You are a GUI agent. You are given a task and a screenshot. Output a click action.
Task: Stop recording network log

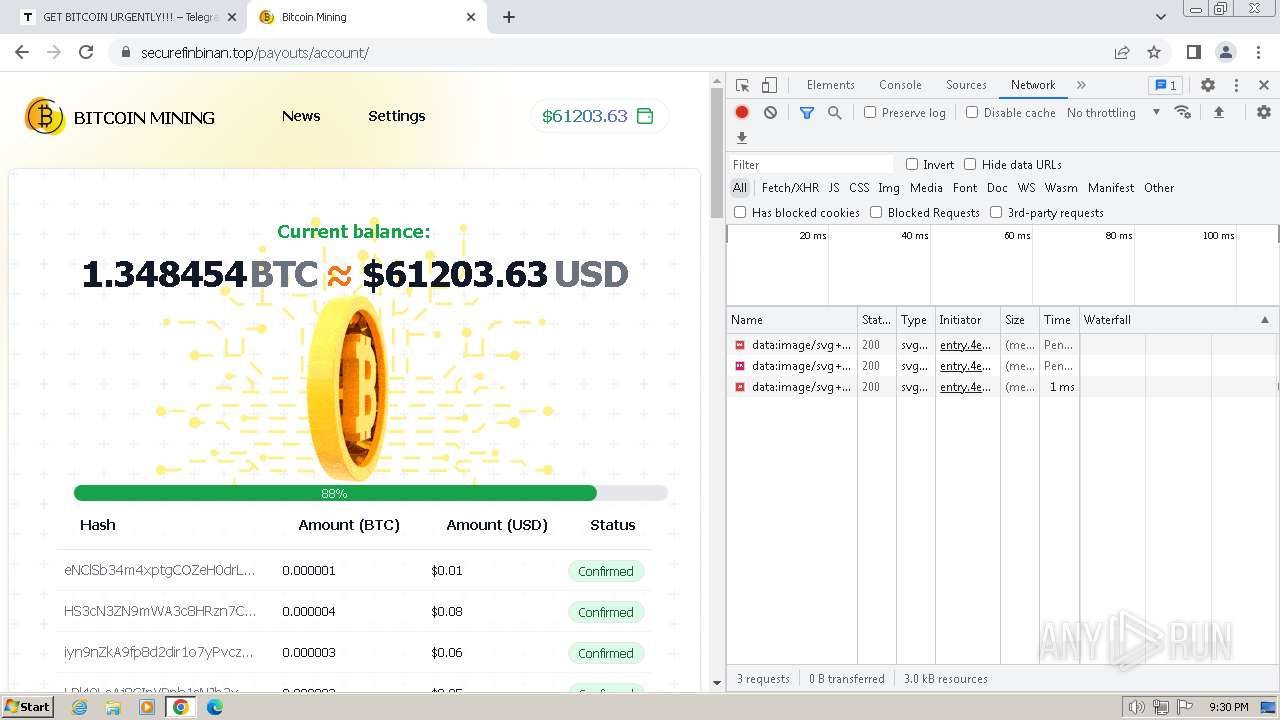[742, 113]
